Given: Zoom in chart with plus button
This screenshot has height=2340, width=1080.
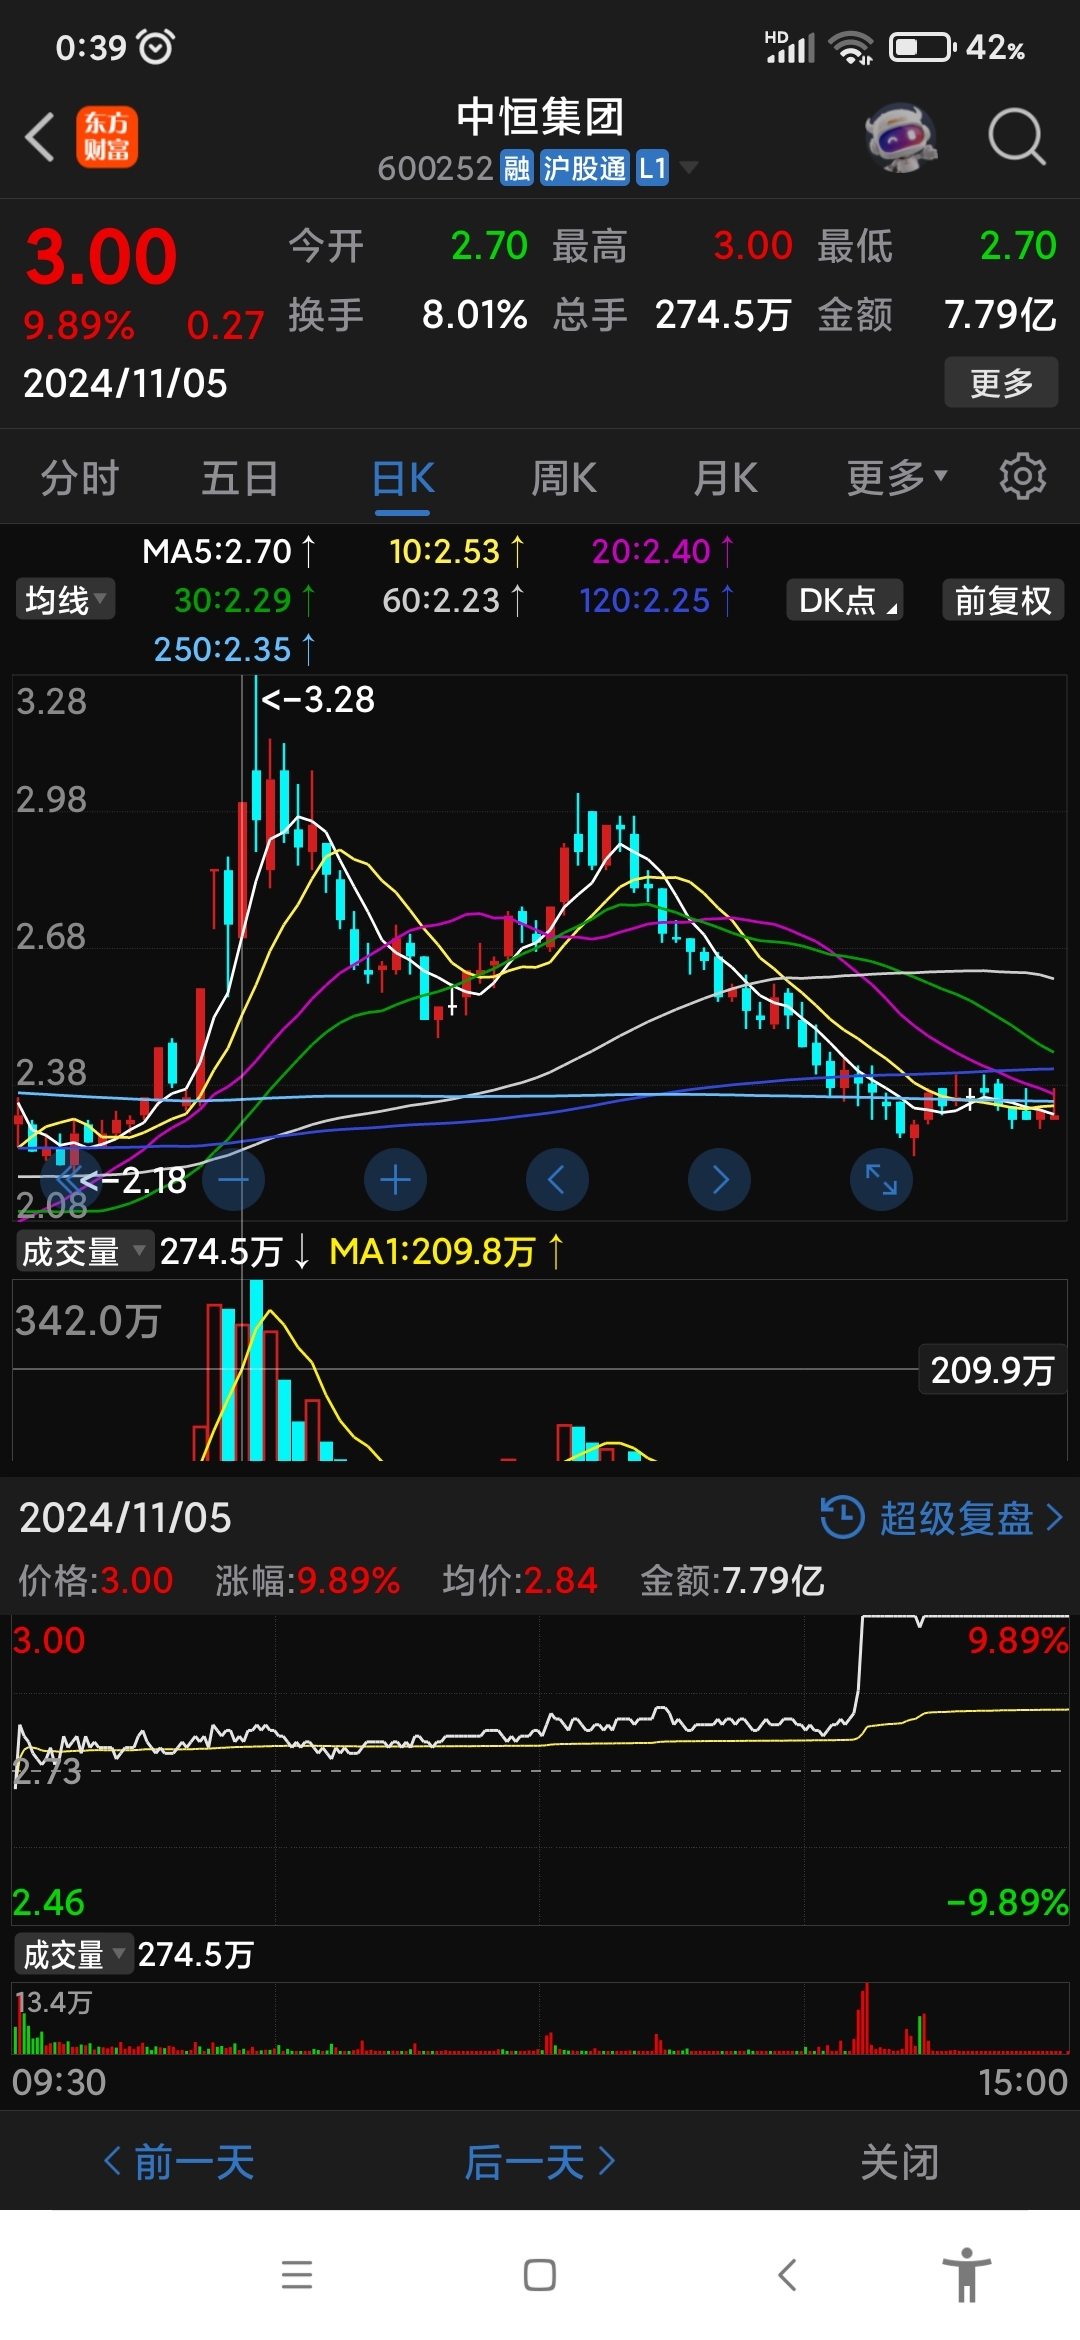Looking at the screenshot, I should (395, 1180).
